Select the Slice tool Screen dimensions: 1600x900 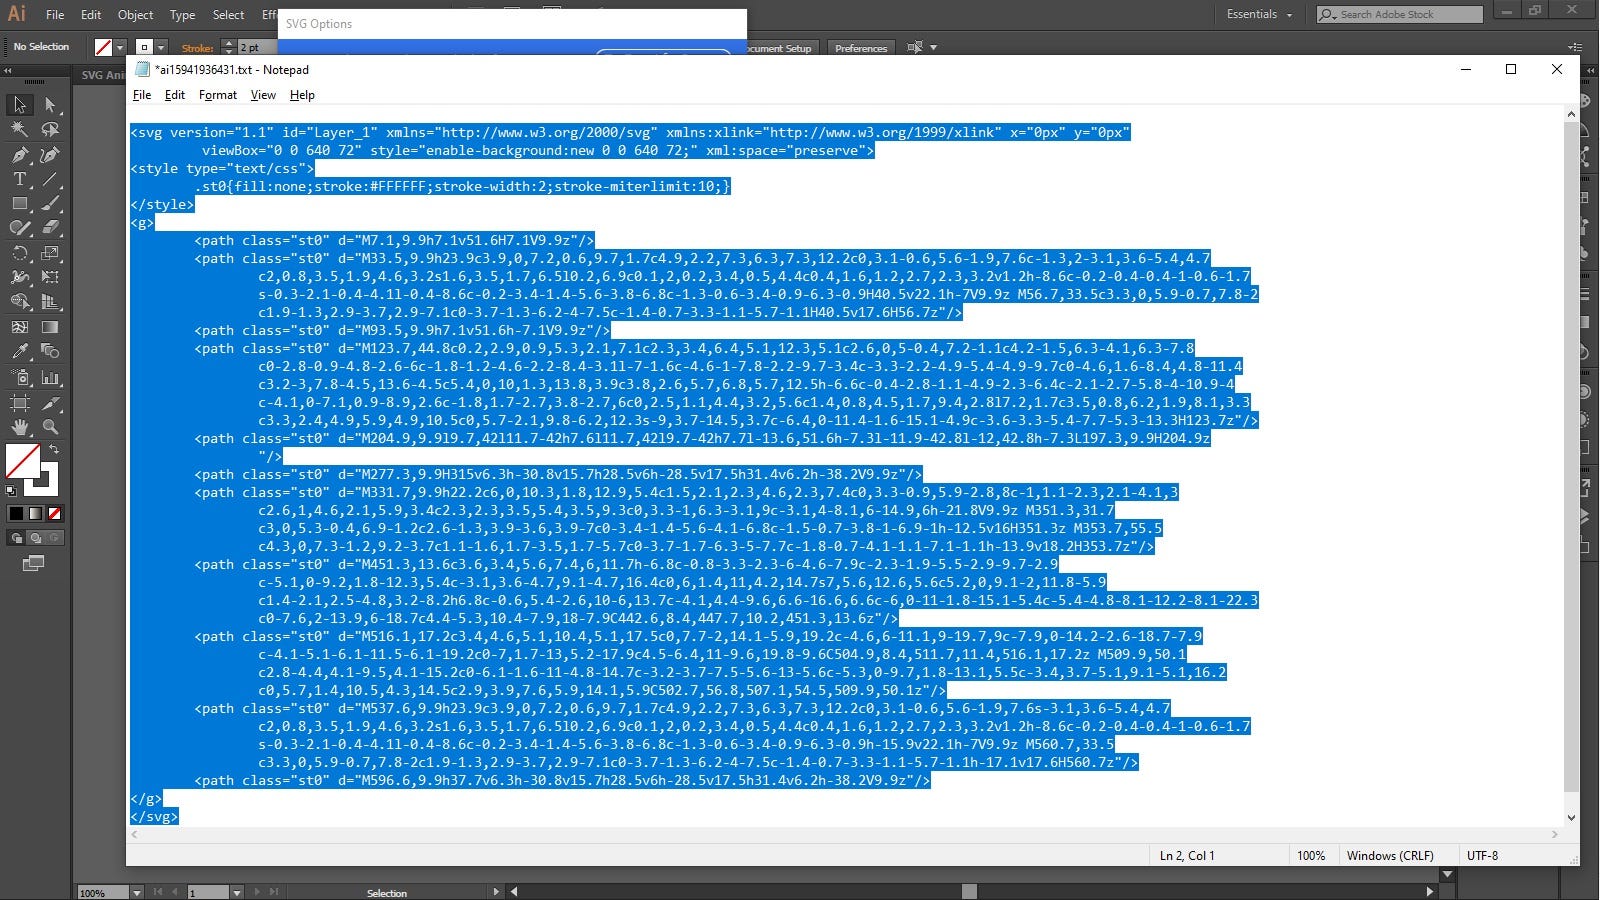pos(50,403)
